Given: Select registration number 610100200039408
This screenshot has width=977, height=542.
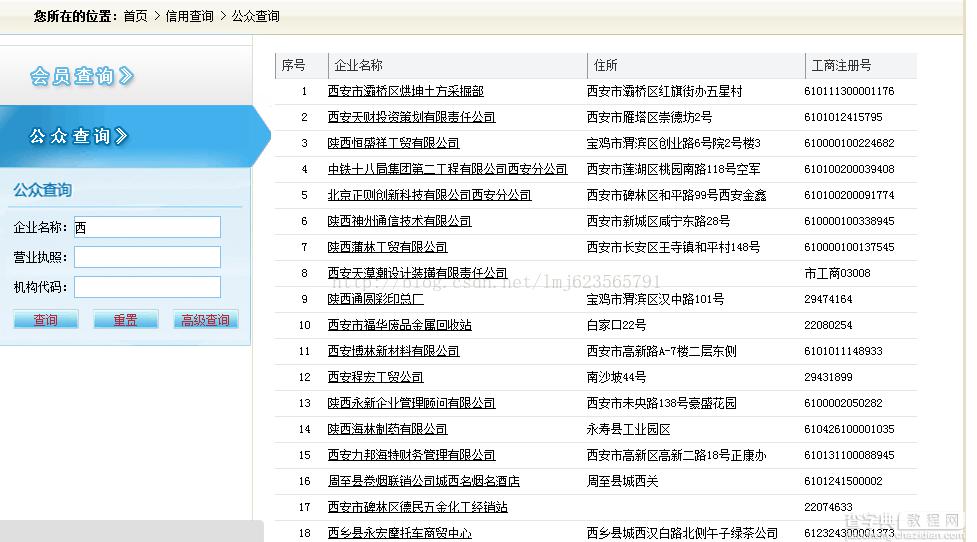Looking at the screenshot, I should click(849, 169).
